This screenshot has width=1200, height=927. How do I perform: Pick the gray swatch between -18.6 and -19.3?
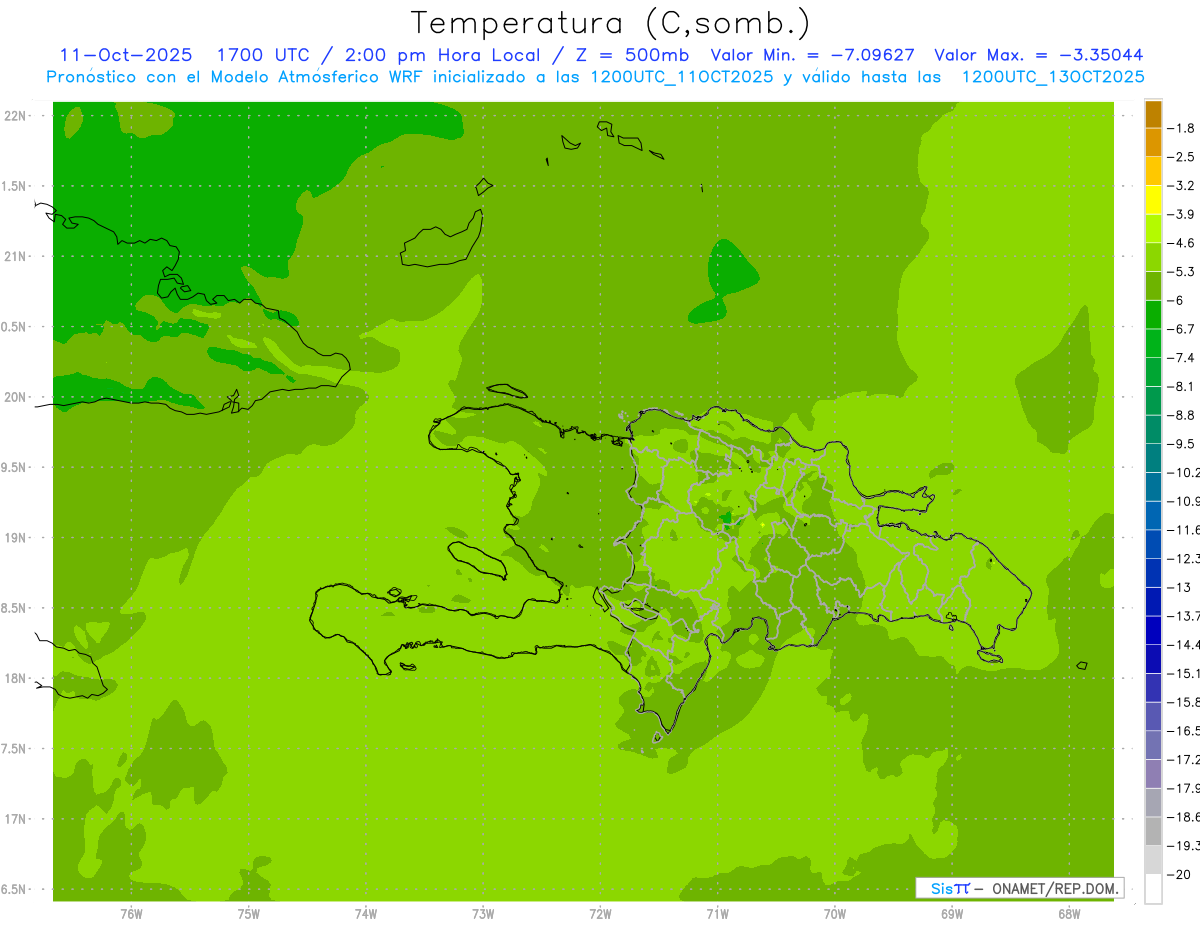click(x=1153, y=831)
